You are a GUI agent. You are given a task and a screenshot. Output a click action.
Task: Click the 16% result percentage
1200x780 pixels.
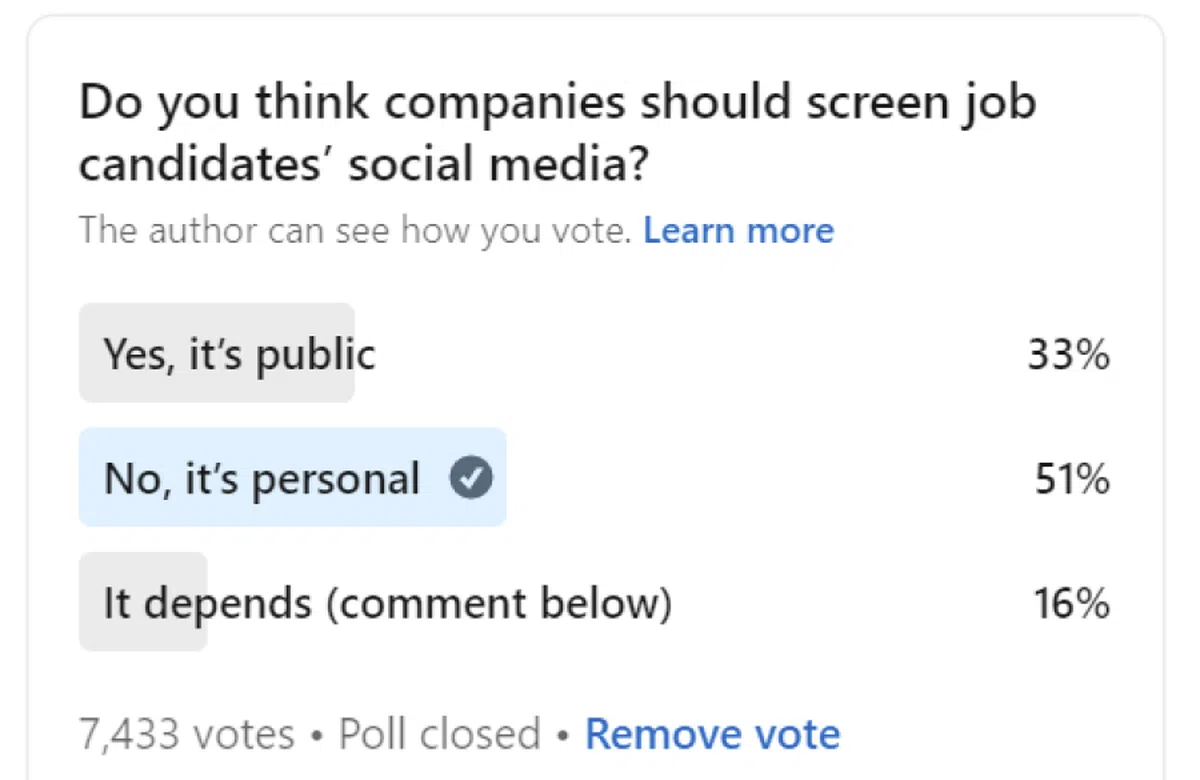pos(1071,604)
